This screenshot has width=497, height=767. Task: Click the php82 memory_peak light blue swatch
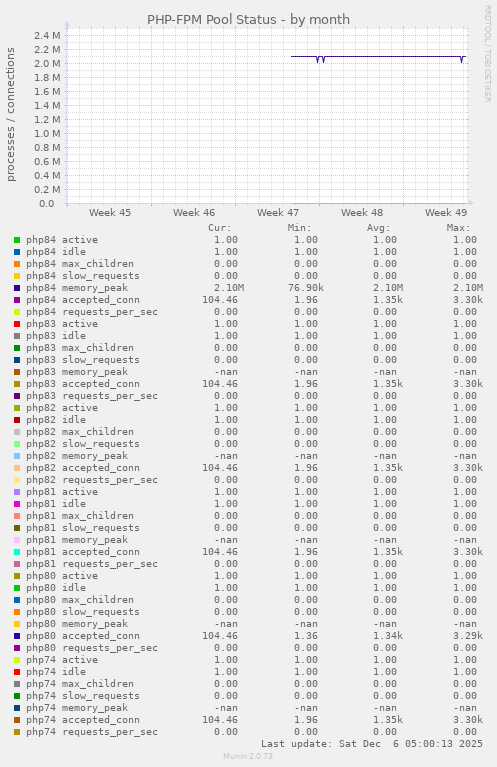(17, 456)
